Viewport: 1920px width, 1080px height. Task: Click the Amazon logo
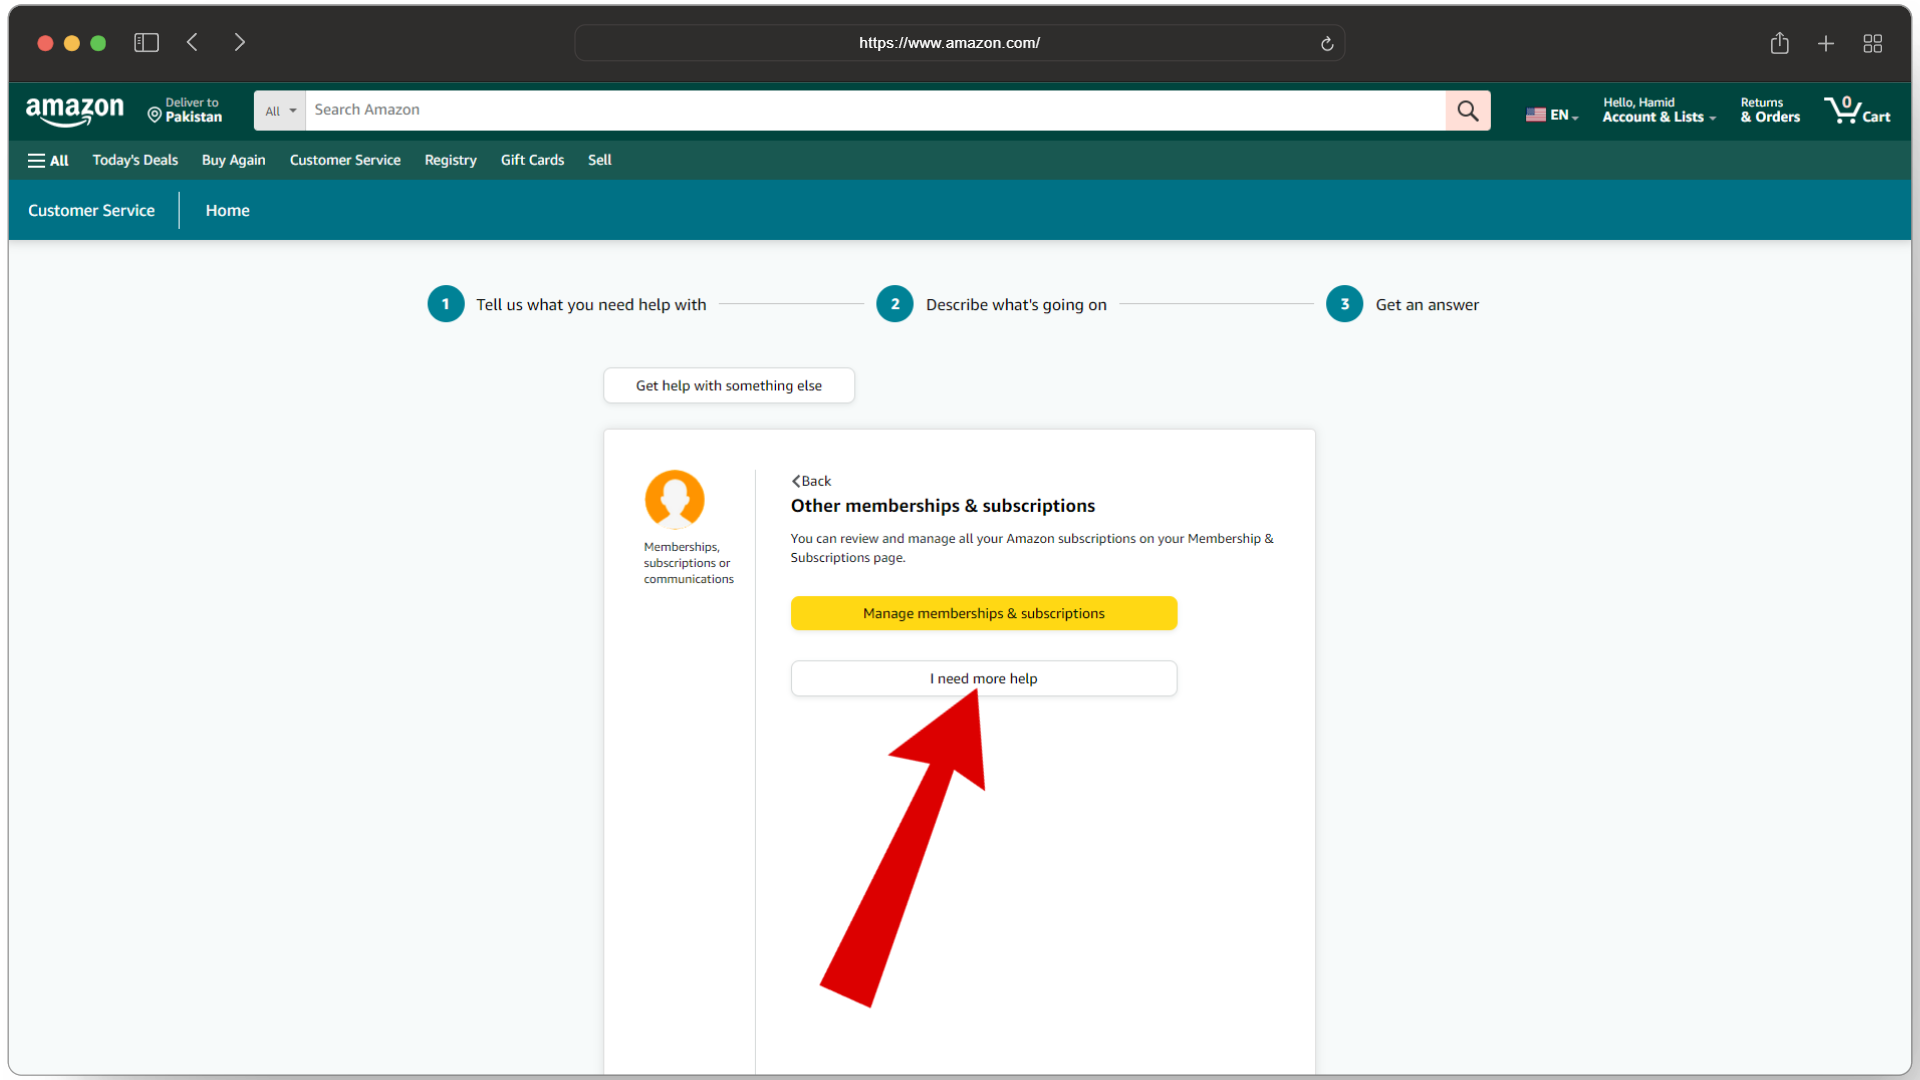pos(75,110)
